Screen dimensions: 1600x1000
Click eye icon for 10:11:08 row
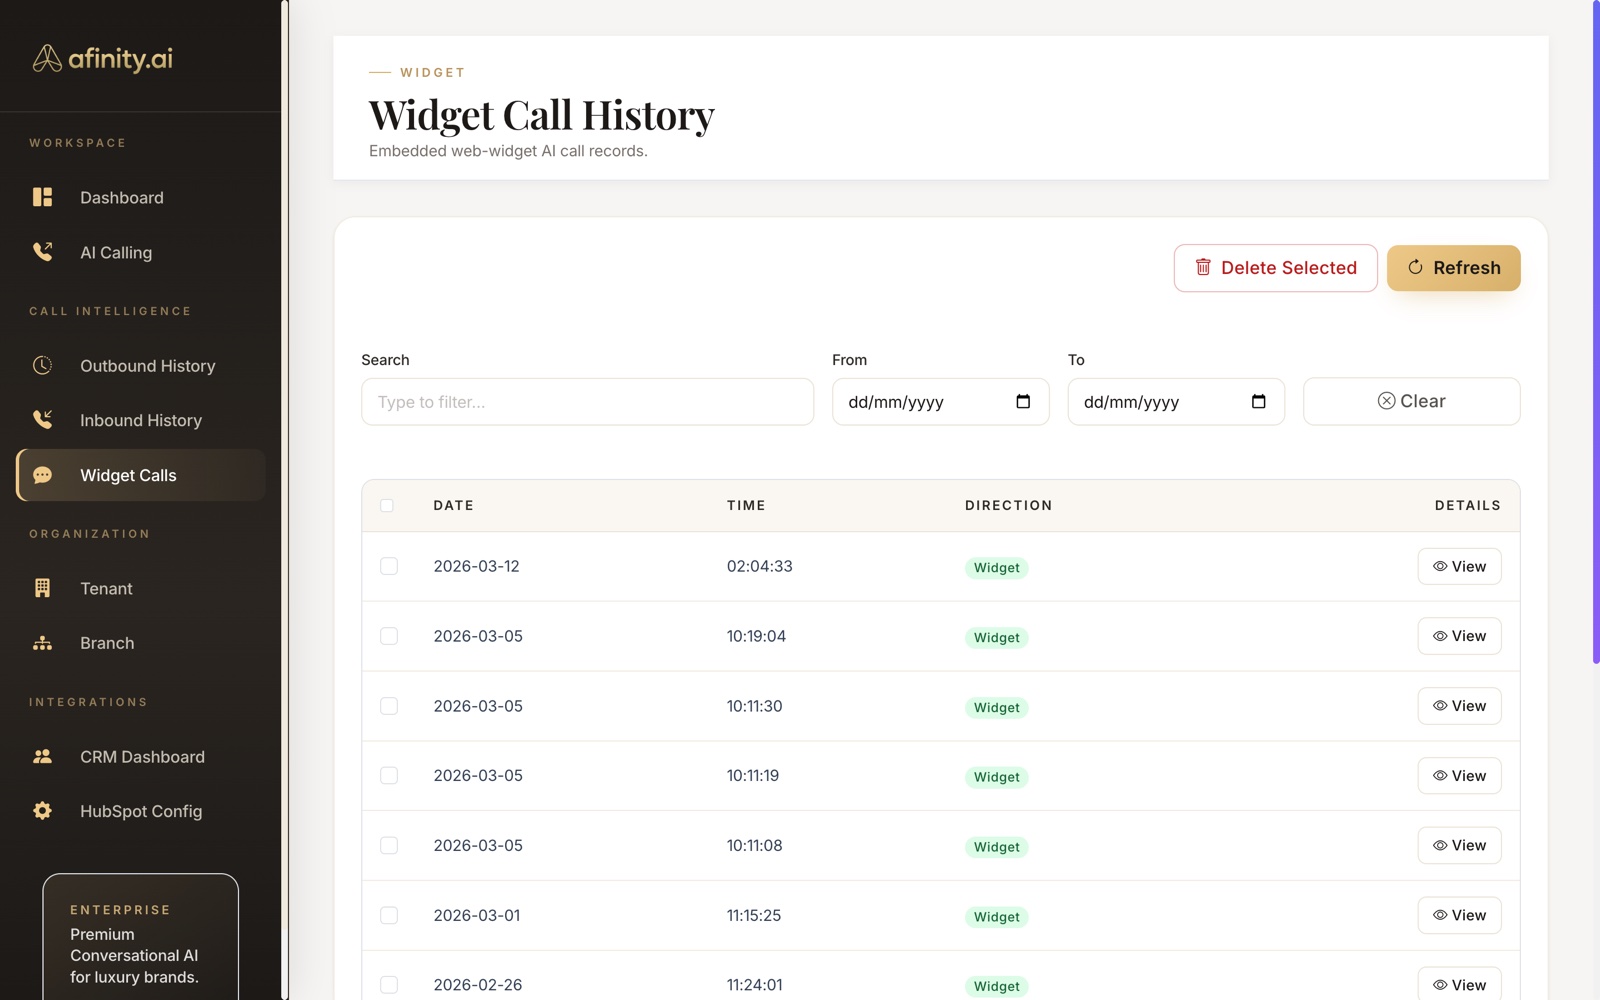tap(1440, 846)
